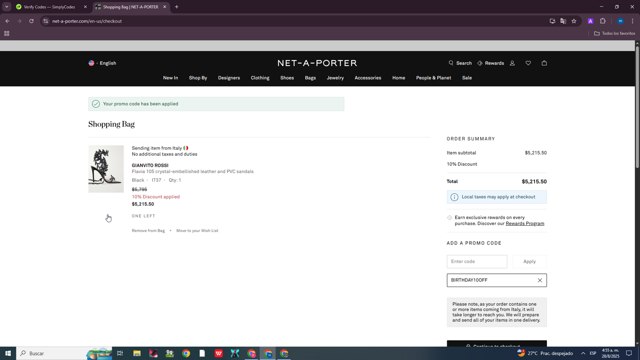Open the Shoes menu

pyautogui.click(x=287, y=78)
